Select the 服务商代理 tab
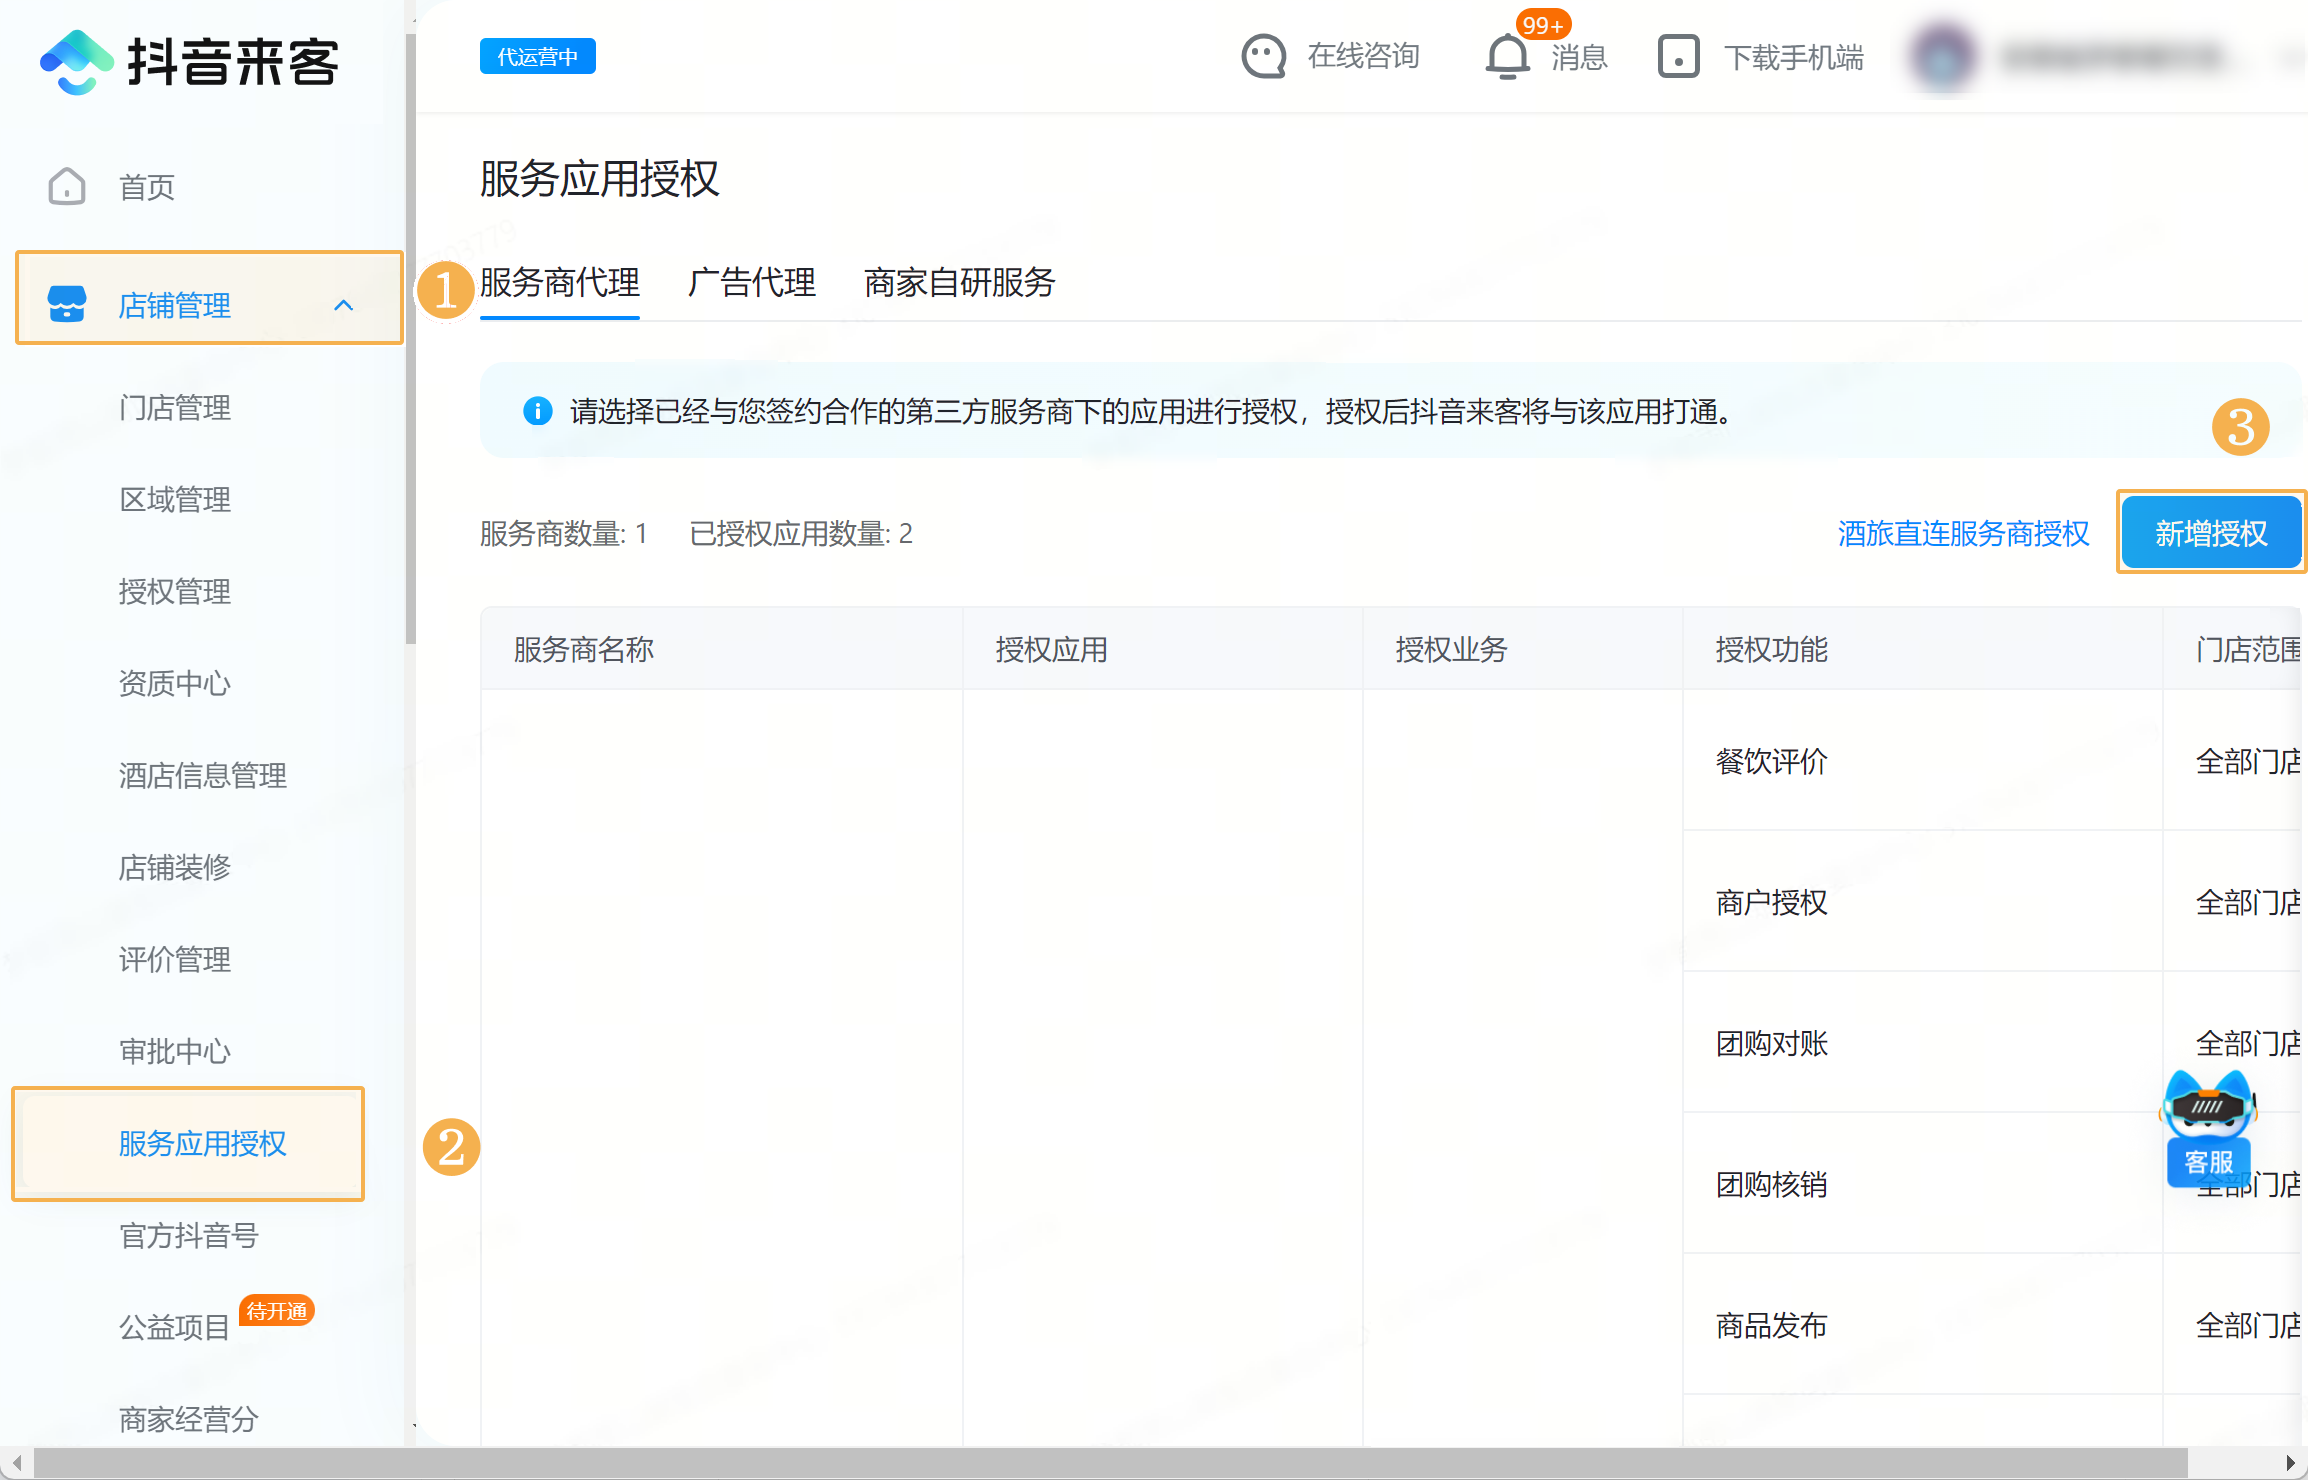2308x1480 pixels. 559,284
